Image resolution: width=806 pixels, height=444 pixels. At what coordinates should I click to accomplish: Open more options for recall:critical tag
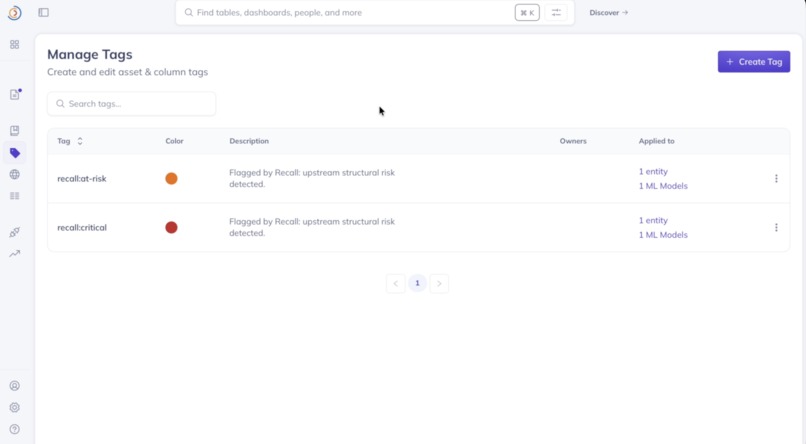click(776, 227)
